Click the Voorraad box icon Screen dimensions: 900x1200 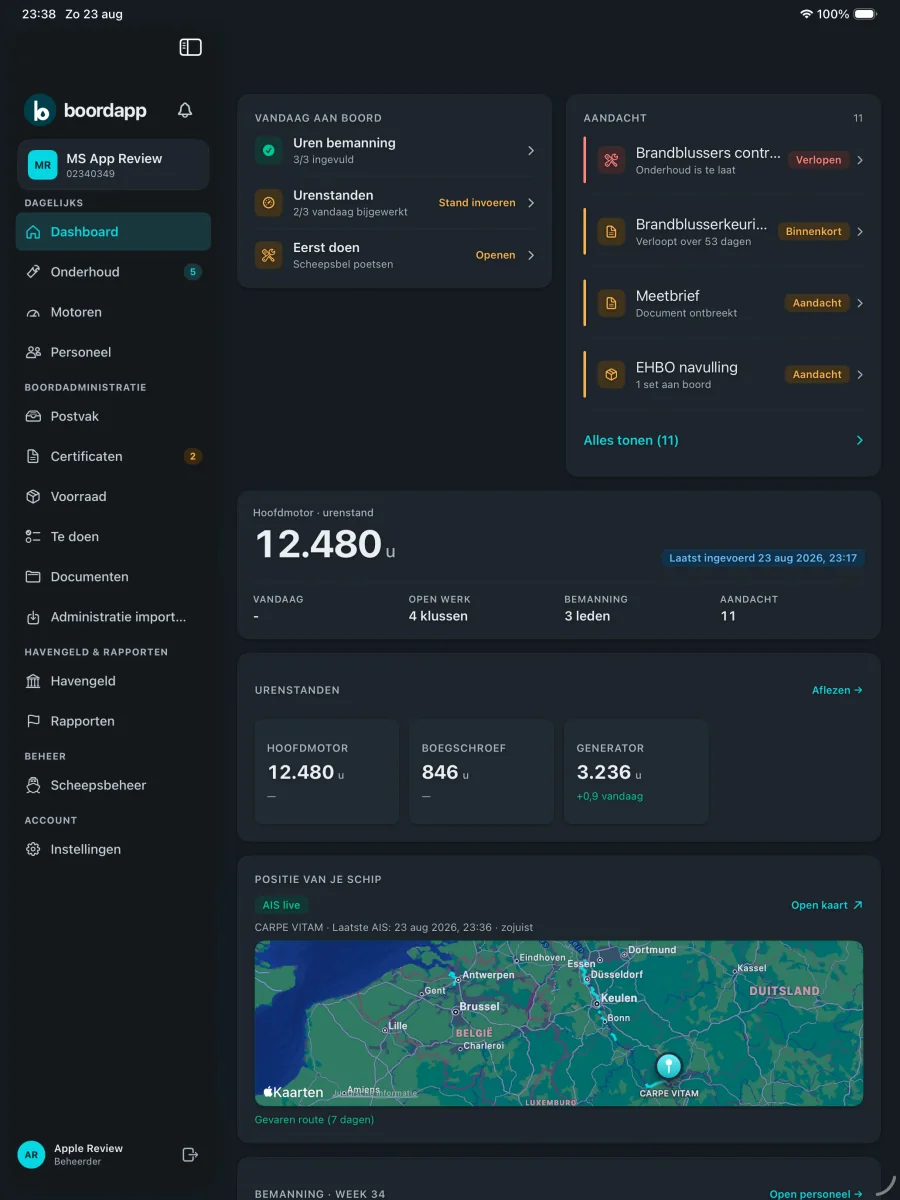coord(33,496)
